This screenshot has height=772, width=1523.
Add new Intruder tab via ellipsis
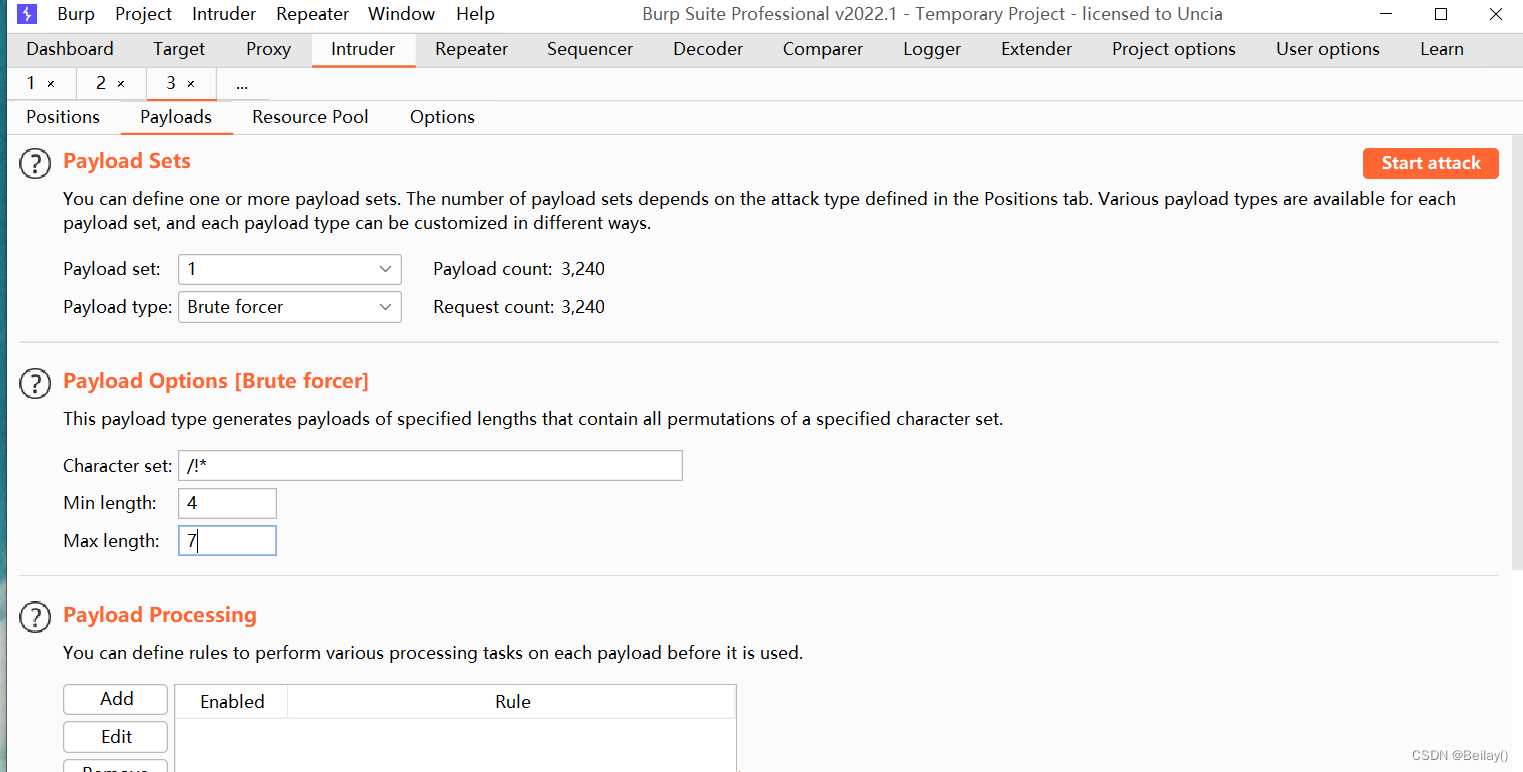pyautogui.click(x=242, y=84)
